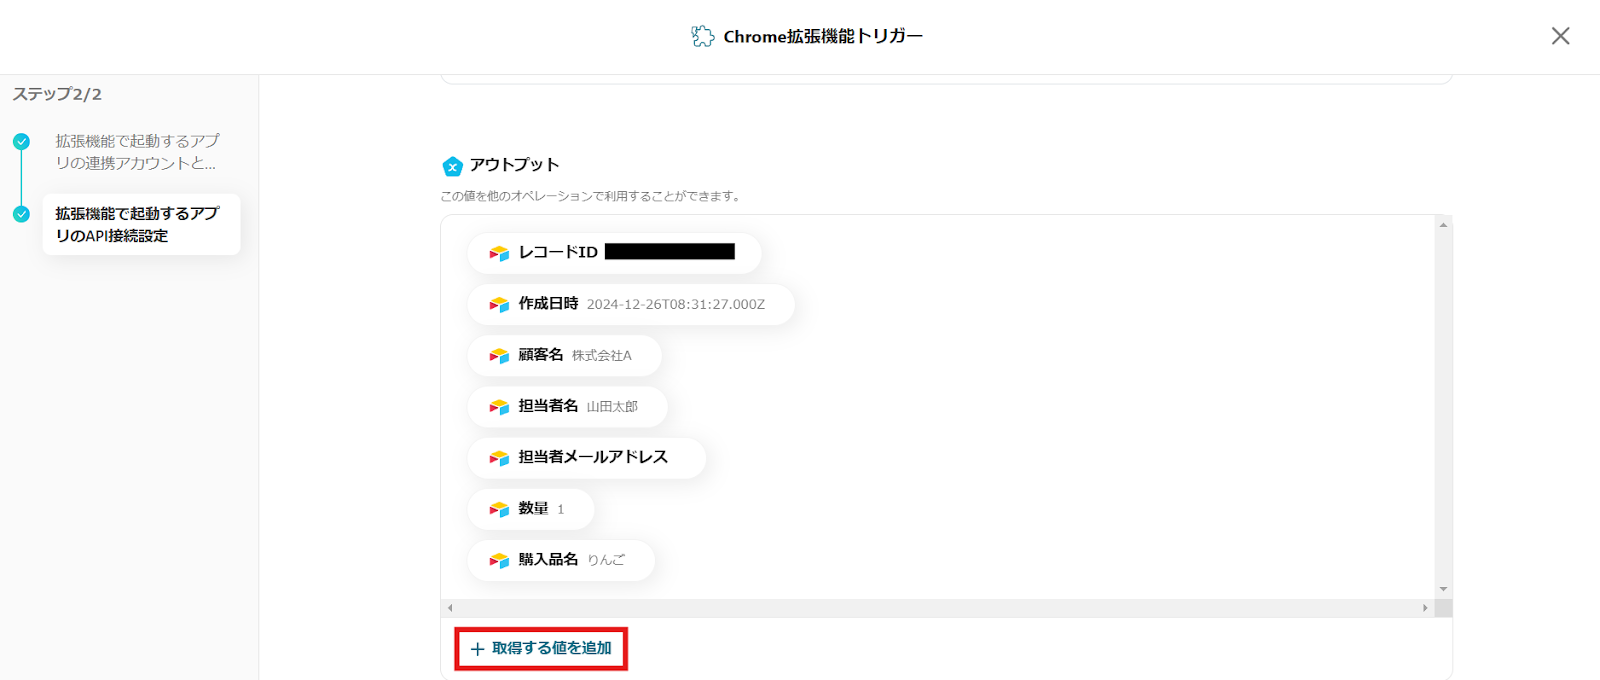Click the Airtable icon beside 顧客名

coord(499,355)
